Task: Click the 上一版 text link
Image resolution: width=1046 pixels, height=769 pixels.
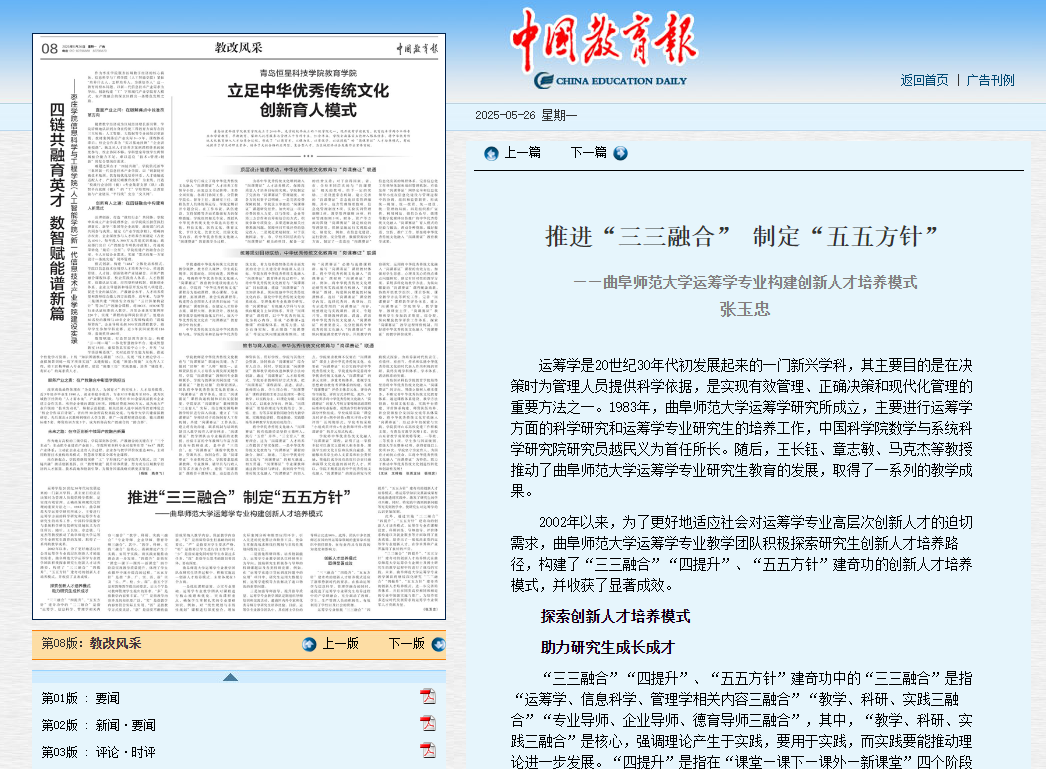Action: coord(340,644)
